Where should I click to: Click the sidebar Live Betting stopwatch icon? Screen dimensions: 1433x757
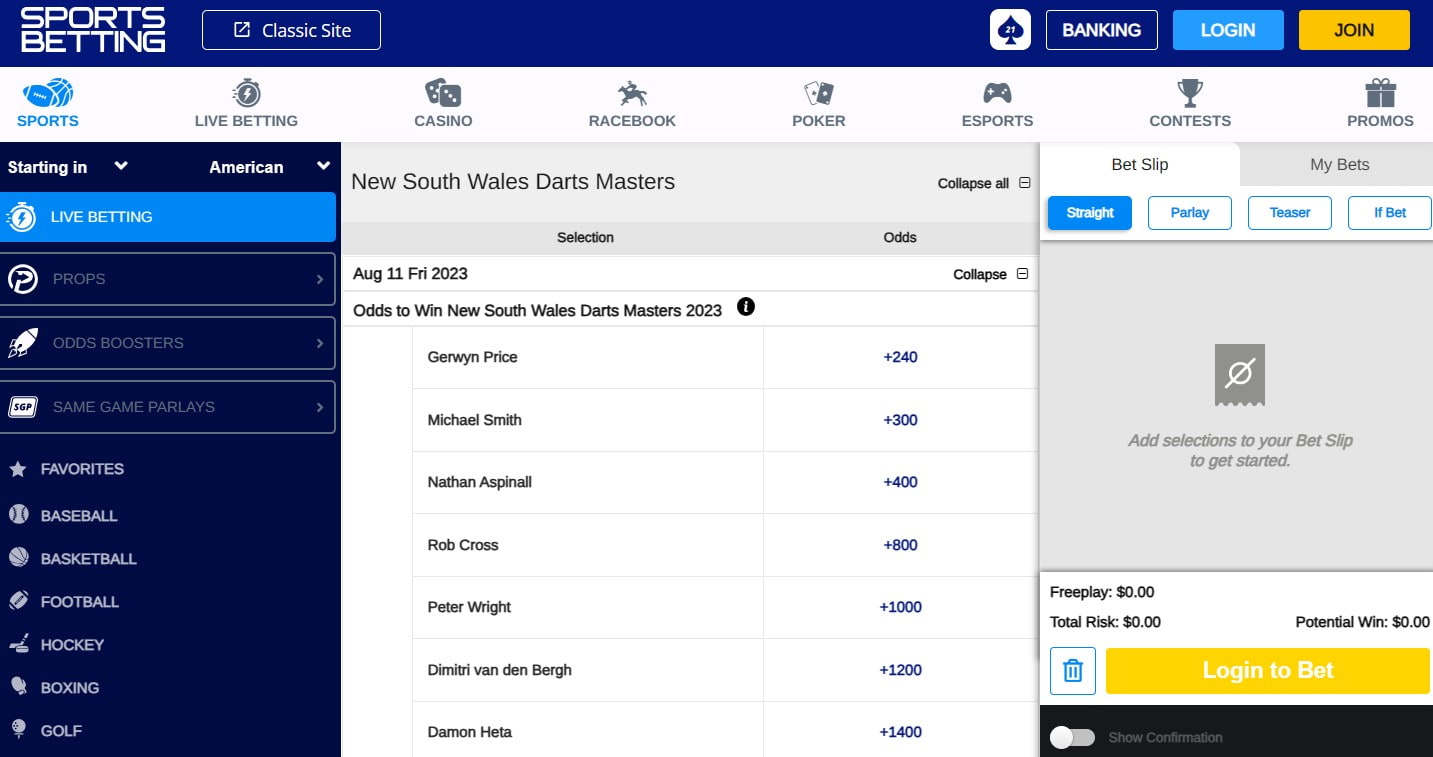point(22,217)
